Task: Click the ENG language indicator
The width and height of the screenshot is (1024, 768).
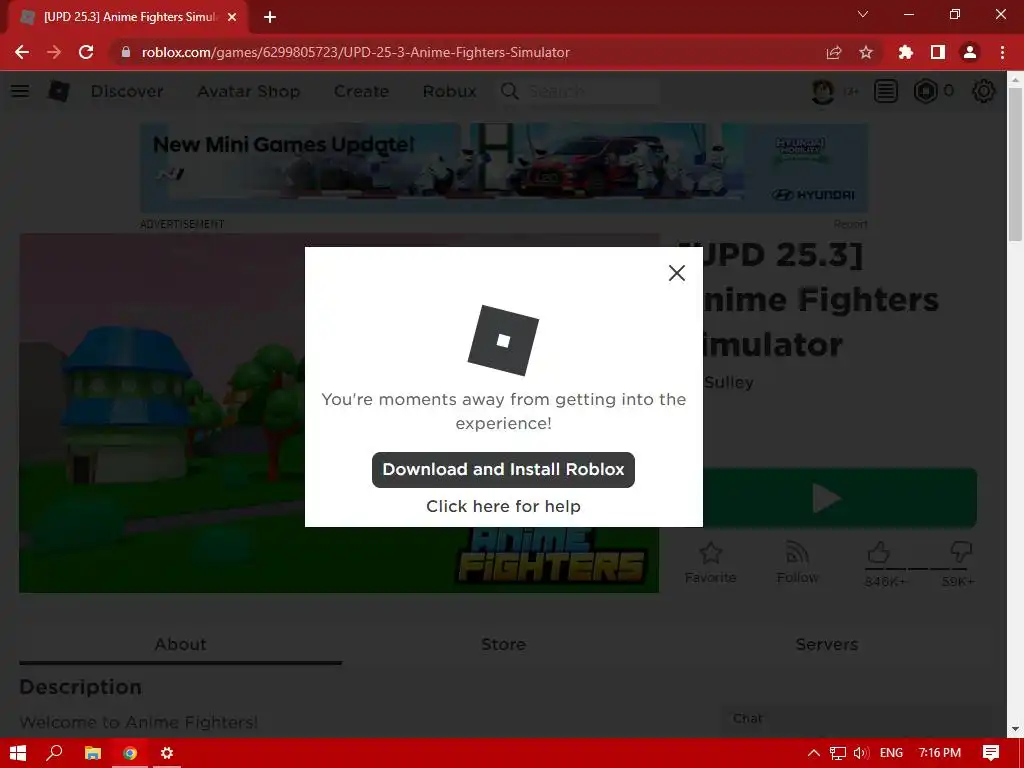Action: [891, 753]
